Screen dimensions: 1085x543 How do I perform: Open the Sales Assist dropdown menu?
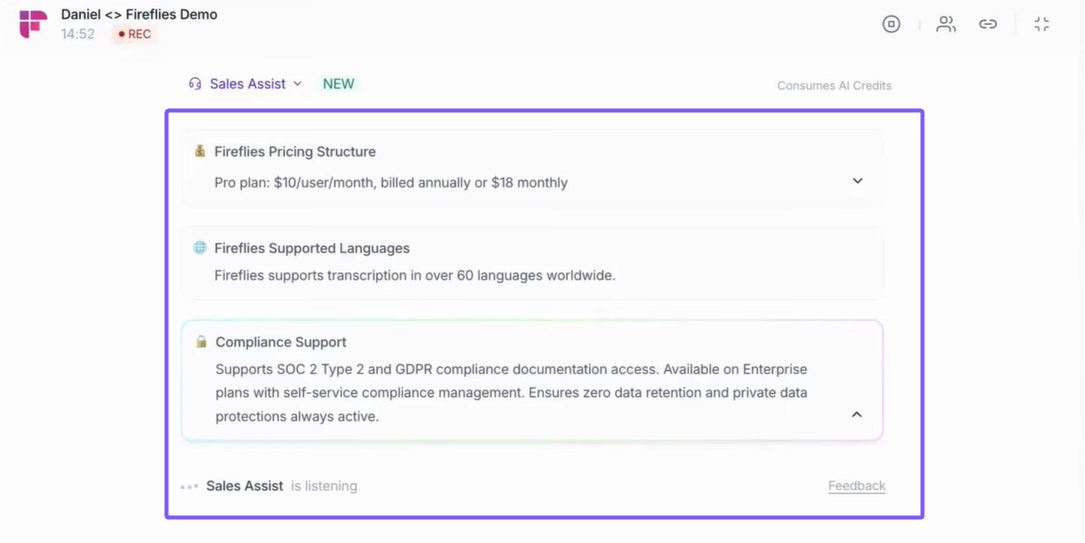pos(297,84)
